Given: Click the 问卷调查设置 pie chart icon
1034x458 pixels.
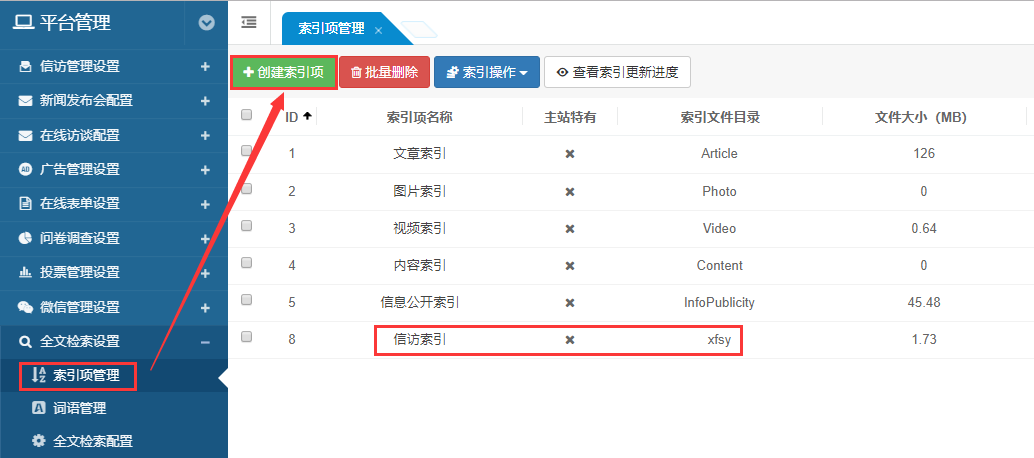Looking at the screenshot, I should (x=26, y=238).
